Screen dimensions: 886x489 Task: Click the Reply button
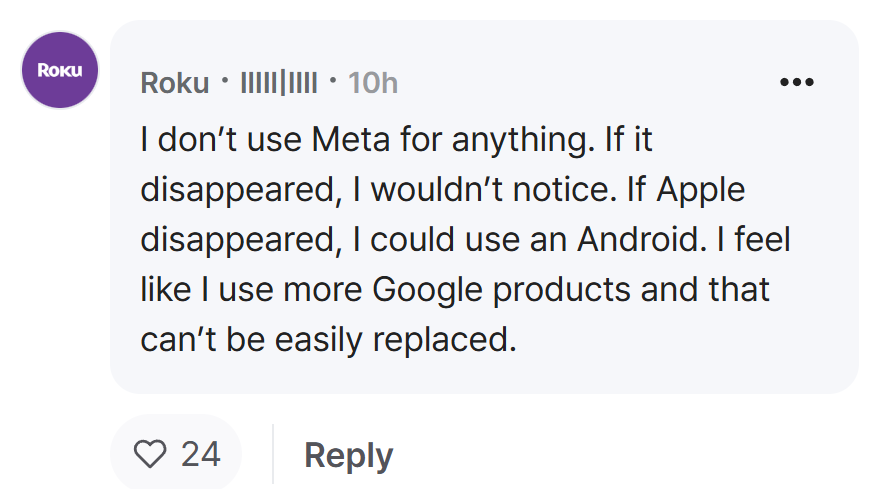[349, 455]
